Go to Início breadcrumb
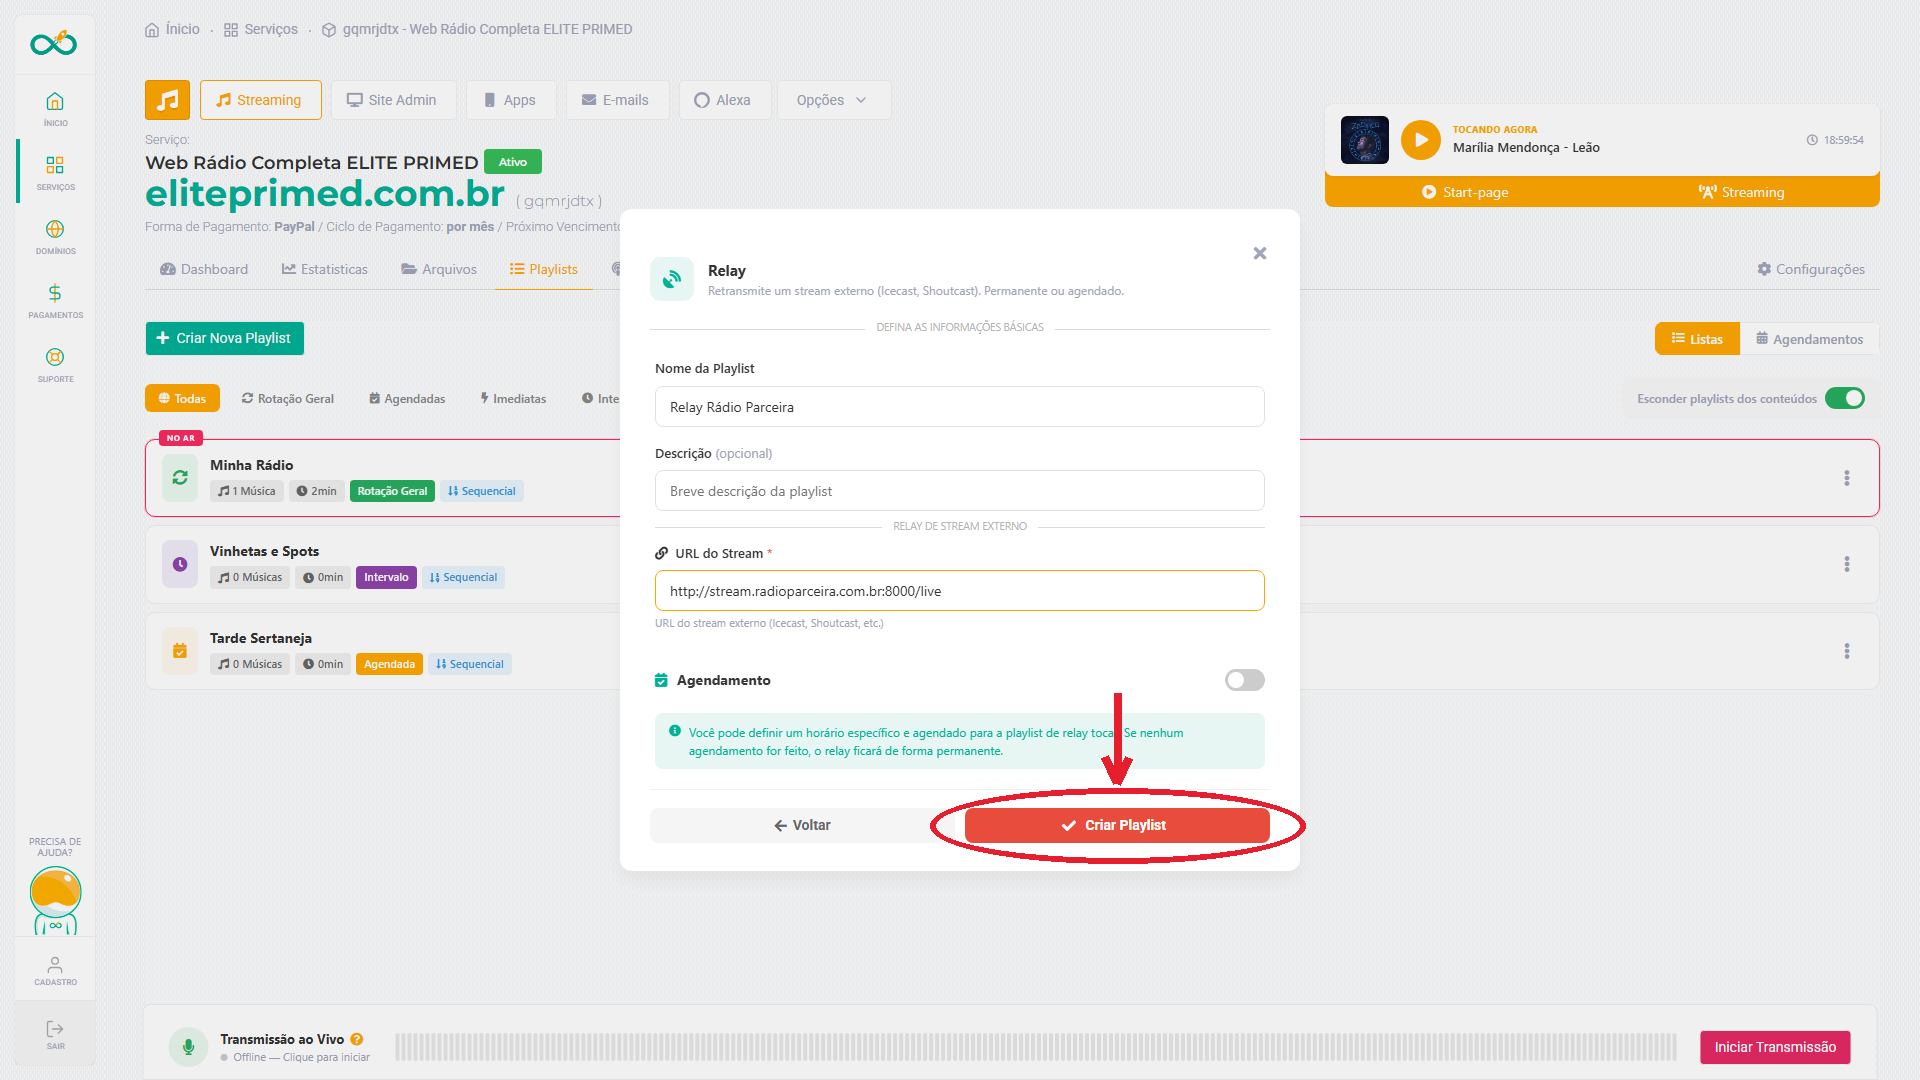Viewport: 1920px width, 1080px height. [x=172, y=29]
